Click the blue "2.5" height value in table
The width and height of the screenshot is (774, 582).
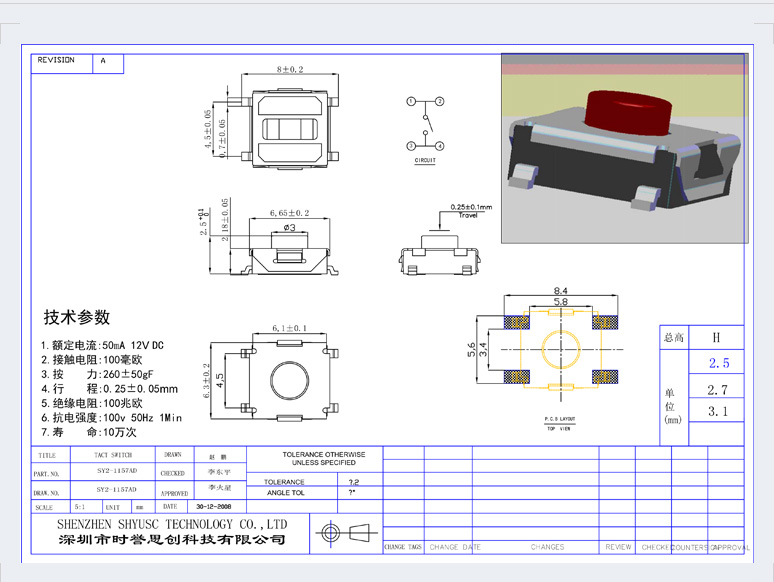pyautogui.click(x=719, y=363)
